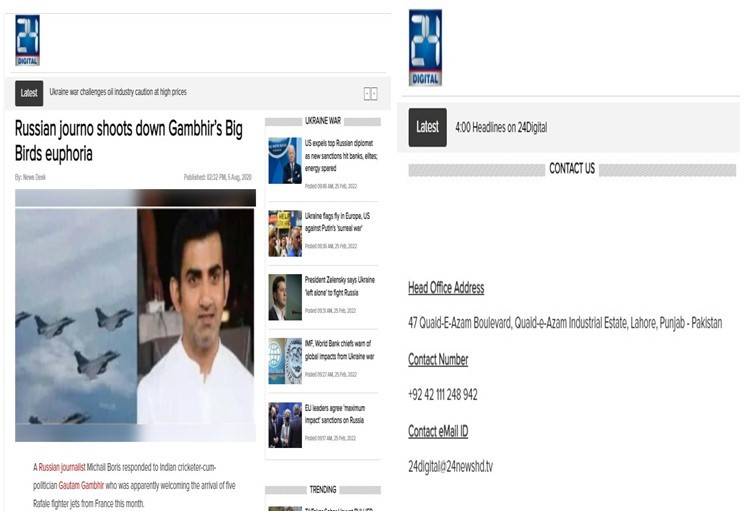Open story IMF, World Bank chiefs warn

[x=339, y=350]
